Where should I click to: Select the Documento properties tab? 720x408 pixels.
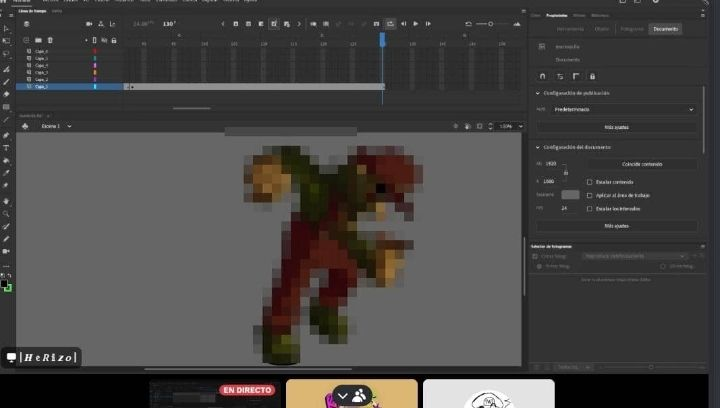pyautogui.click(x=665, y=29)
